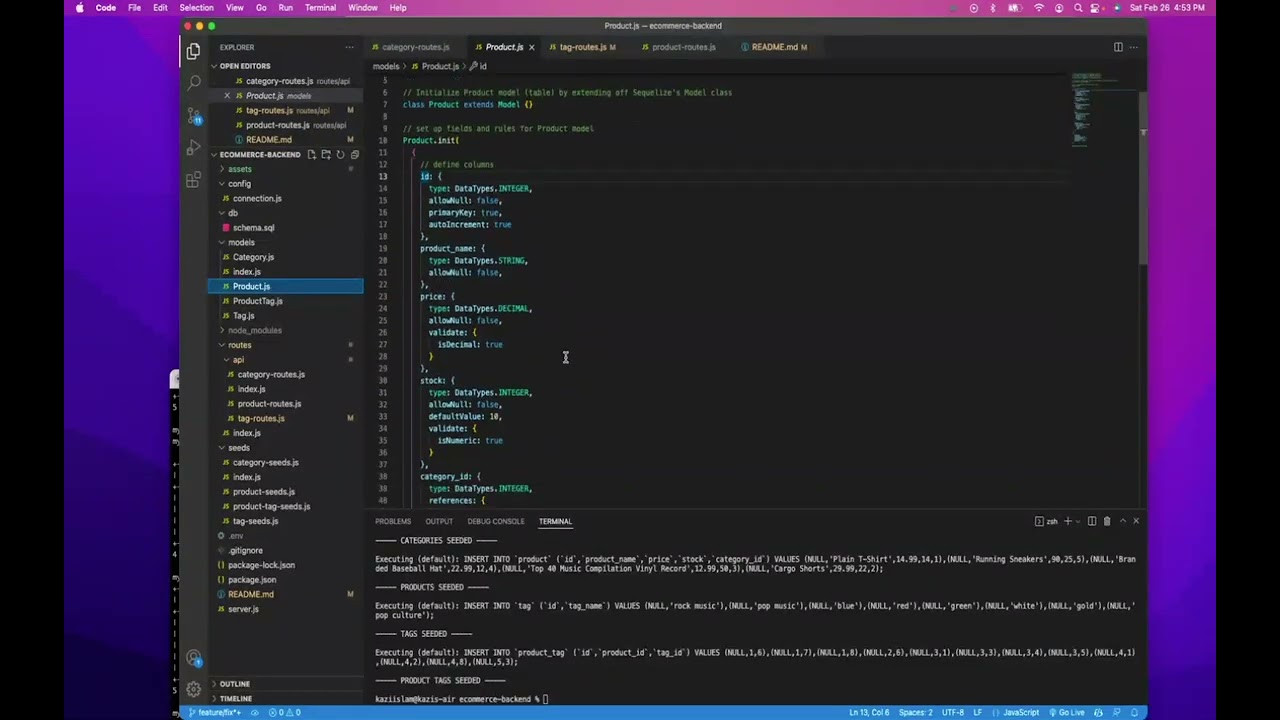Maximize the terminal panel size
The height and width of the screenshot is (720, 1280).
[x=1122, y=521]
